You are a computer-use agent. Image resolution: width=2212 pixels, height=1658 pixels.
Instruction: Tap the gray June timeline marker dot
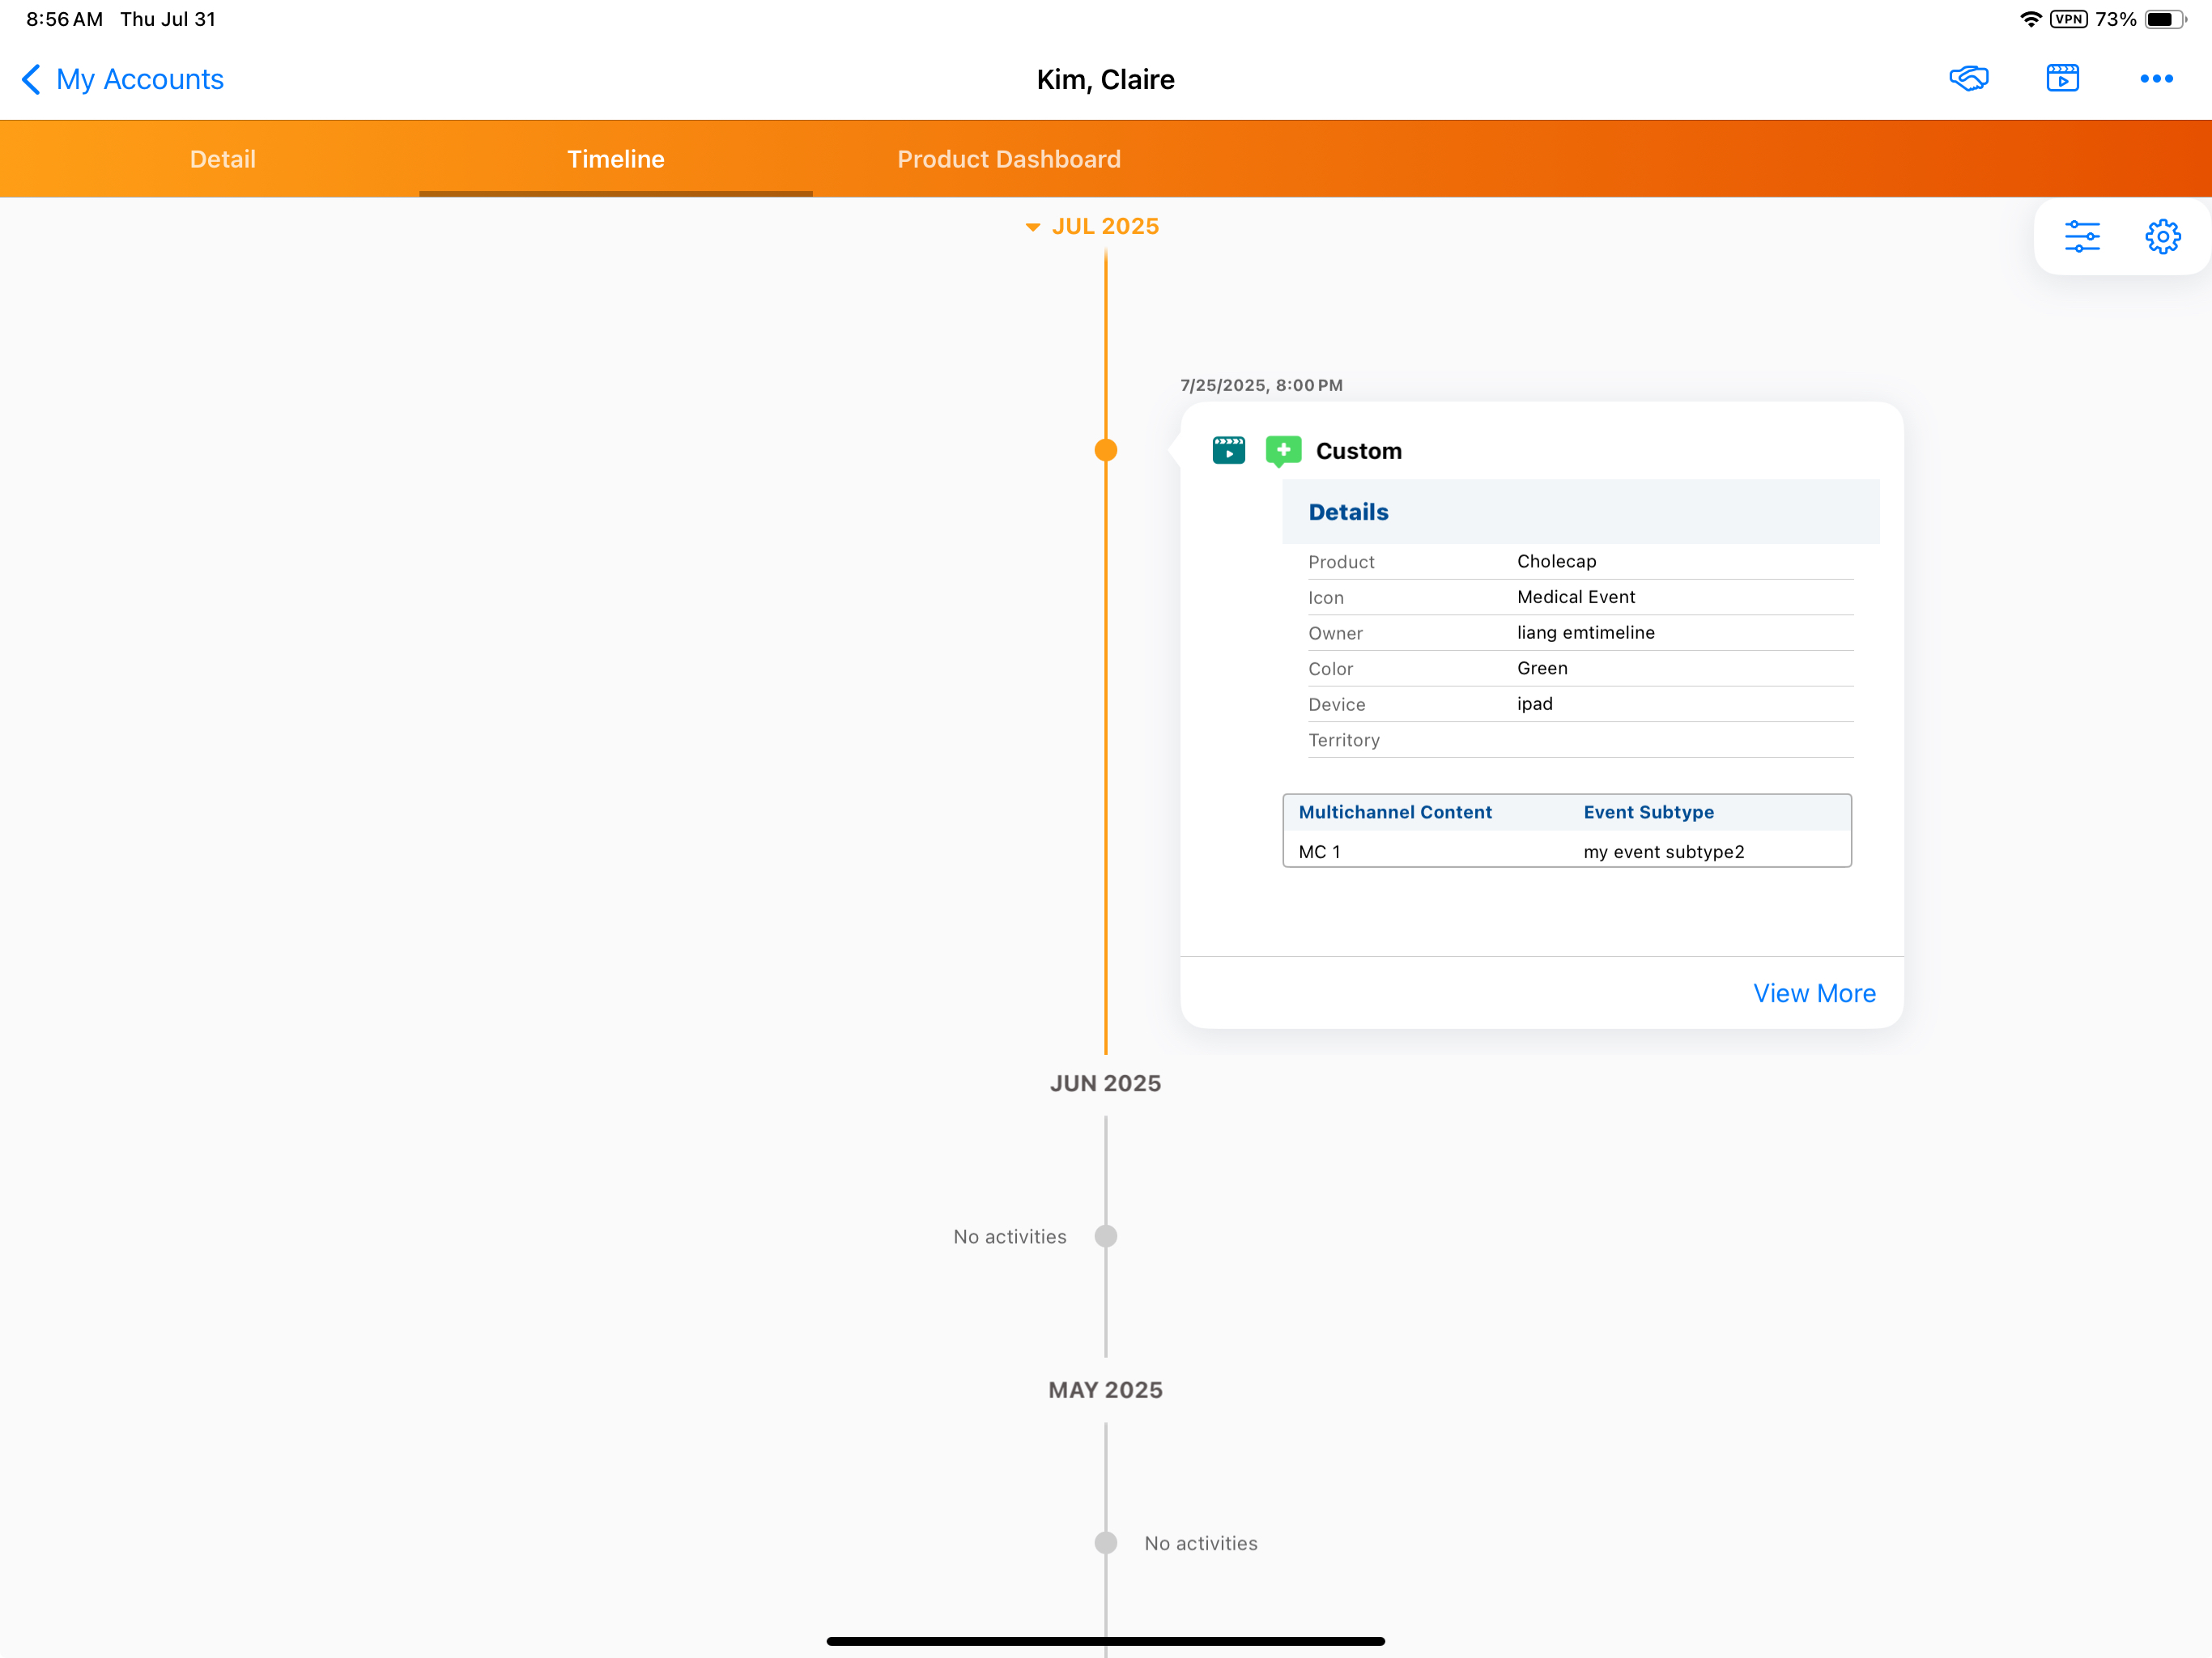[1105, 1236]
